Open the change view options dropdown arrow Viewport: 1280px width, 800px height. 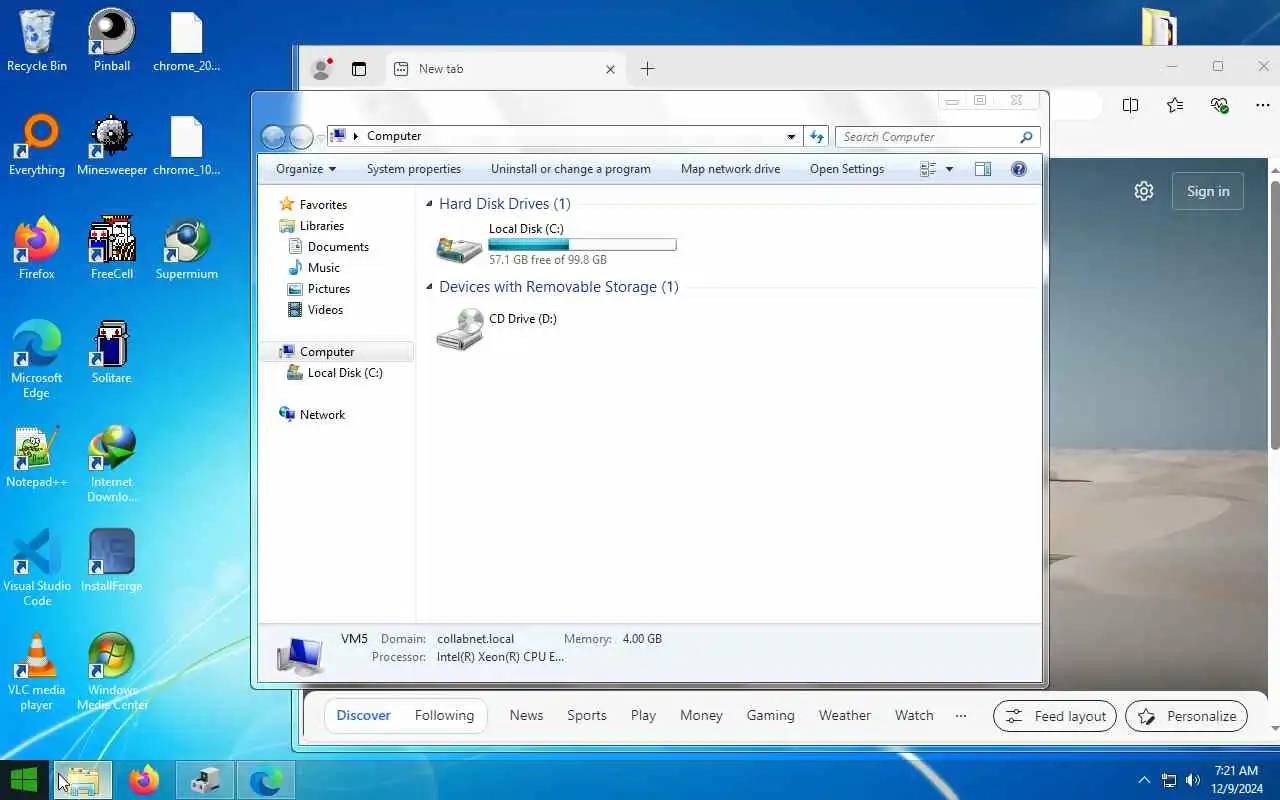949,169
